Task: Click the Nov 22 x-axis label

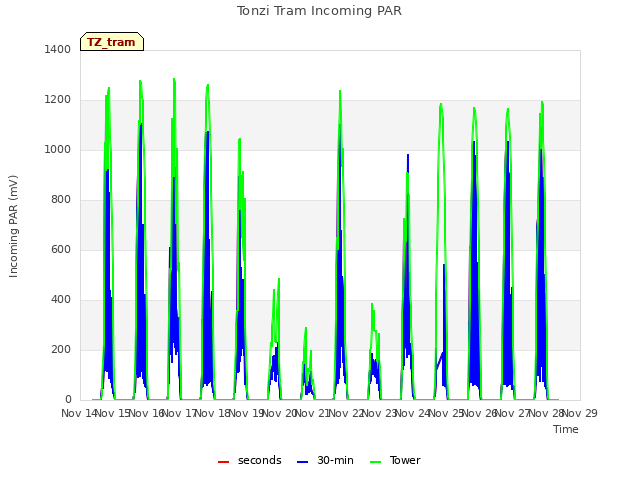Action: (346, 413)
